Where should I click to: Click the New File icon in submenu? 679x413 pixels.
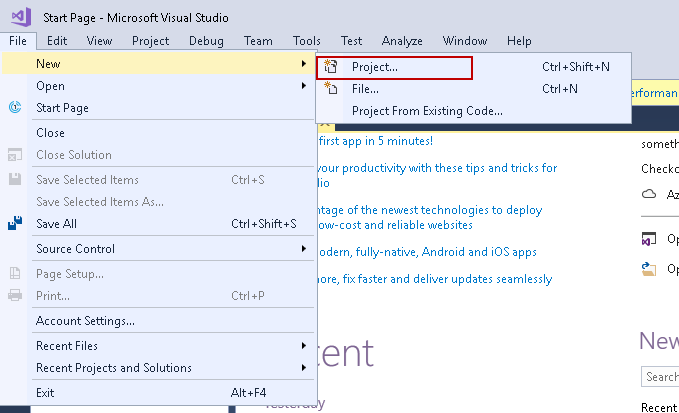pyautogui.click(x=332, y=89)
